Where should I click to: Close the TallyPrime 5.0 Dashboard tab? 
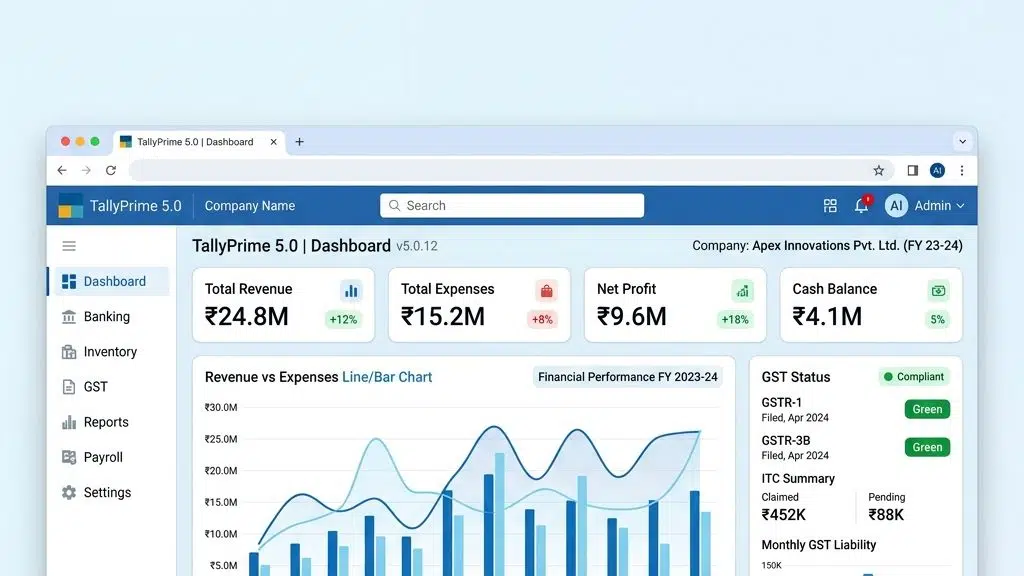274,142
